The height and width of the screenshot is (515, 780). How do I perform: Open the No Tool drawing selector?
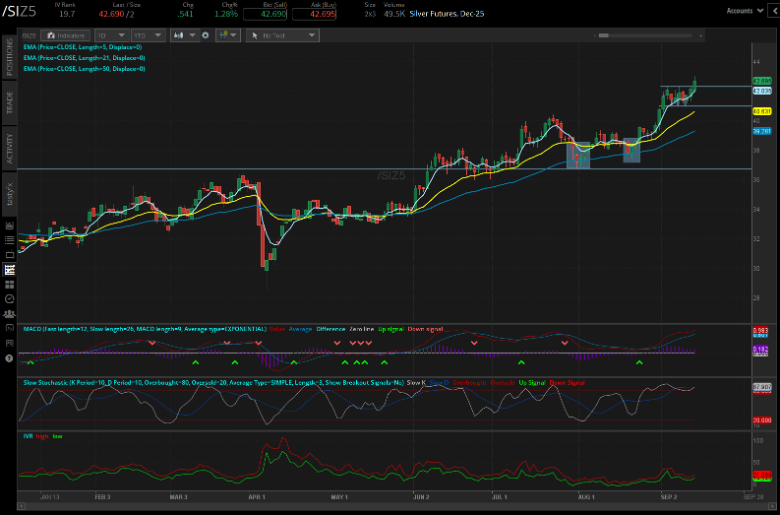coord(282,35)
